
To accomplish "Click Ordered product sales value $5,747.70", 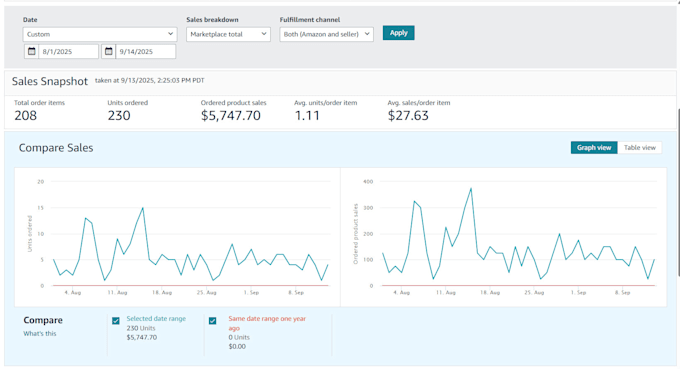I will 231,116.
